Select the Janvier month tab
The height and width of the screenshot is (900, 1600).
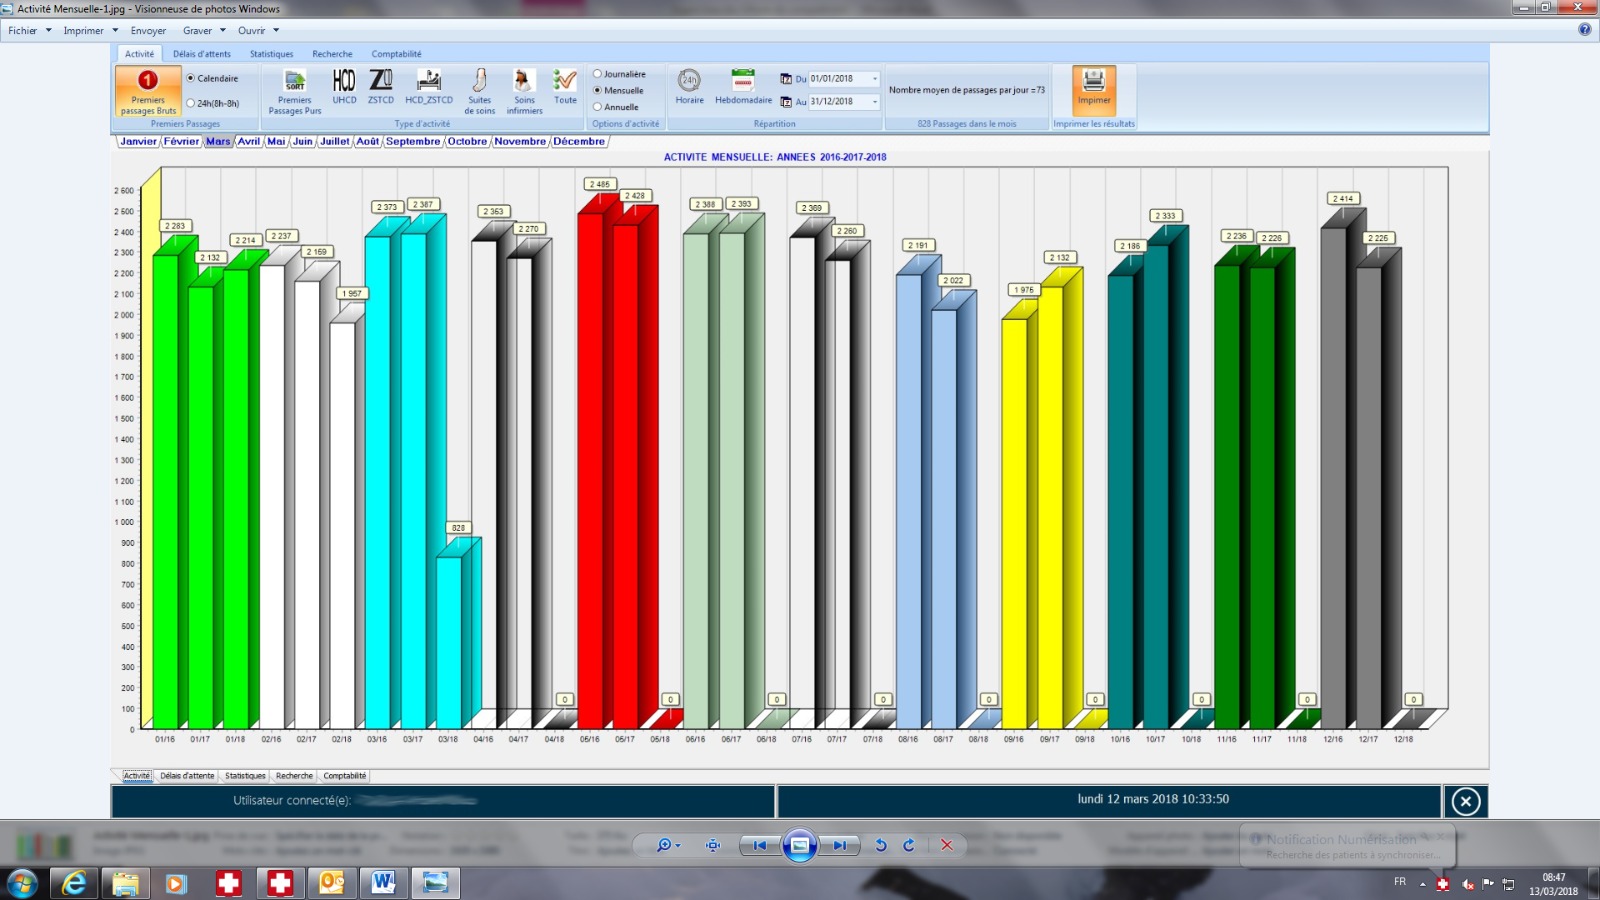pos(138,141)
